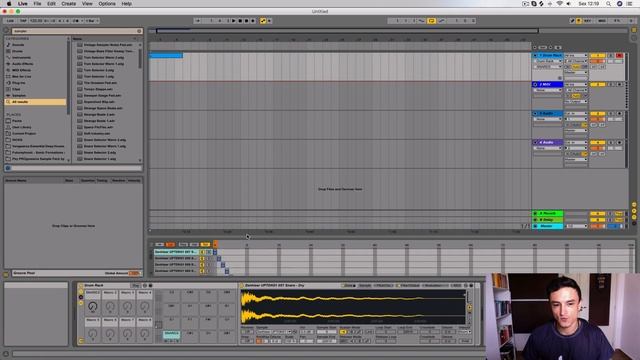This screenshot has height=360, width=640.
Task: Switch Sampler to the Filter/Global tab
Action: click(409, 285)
